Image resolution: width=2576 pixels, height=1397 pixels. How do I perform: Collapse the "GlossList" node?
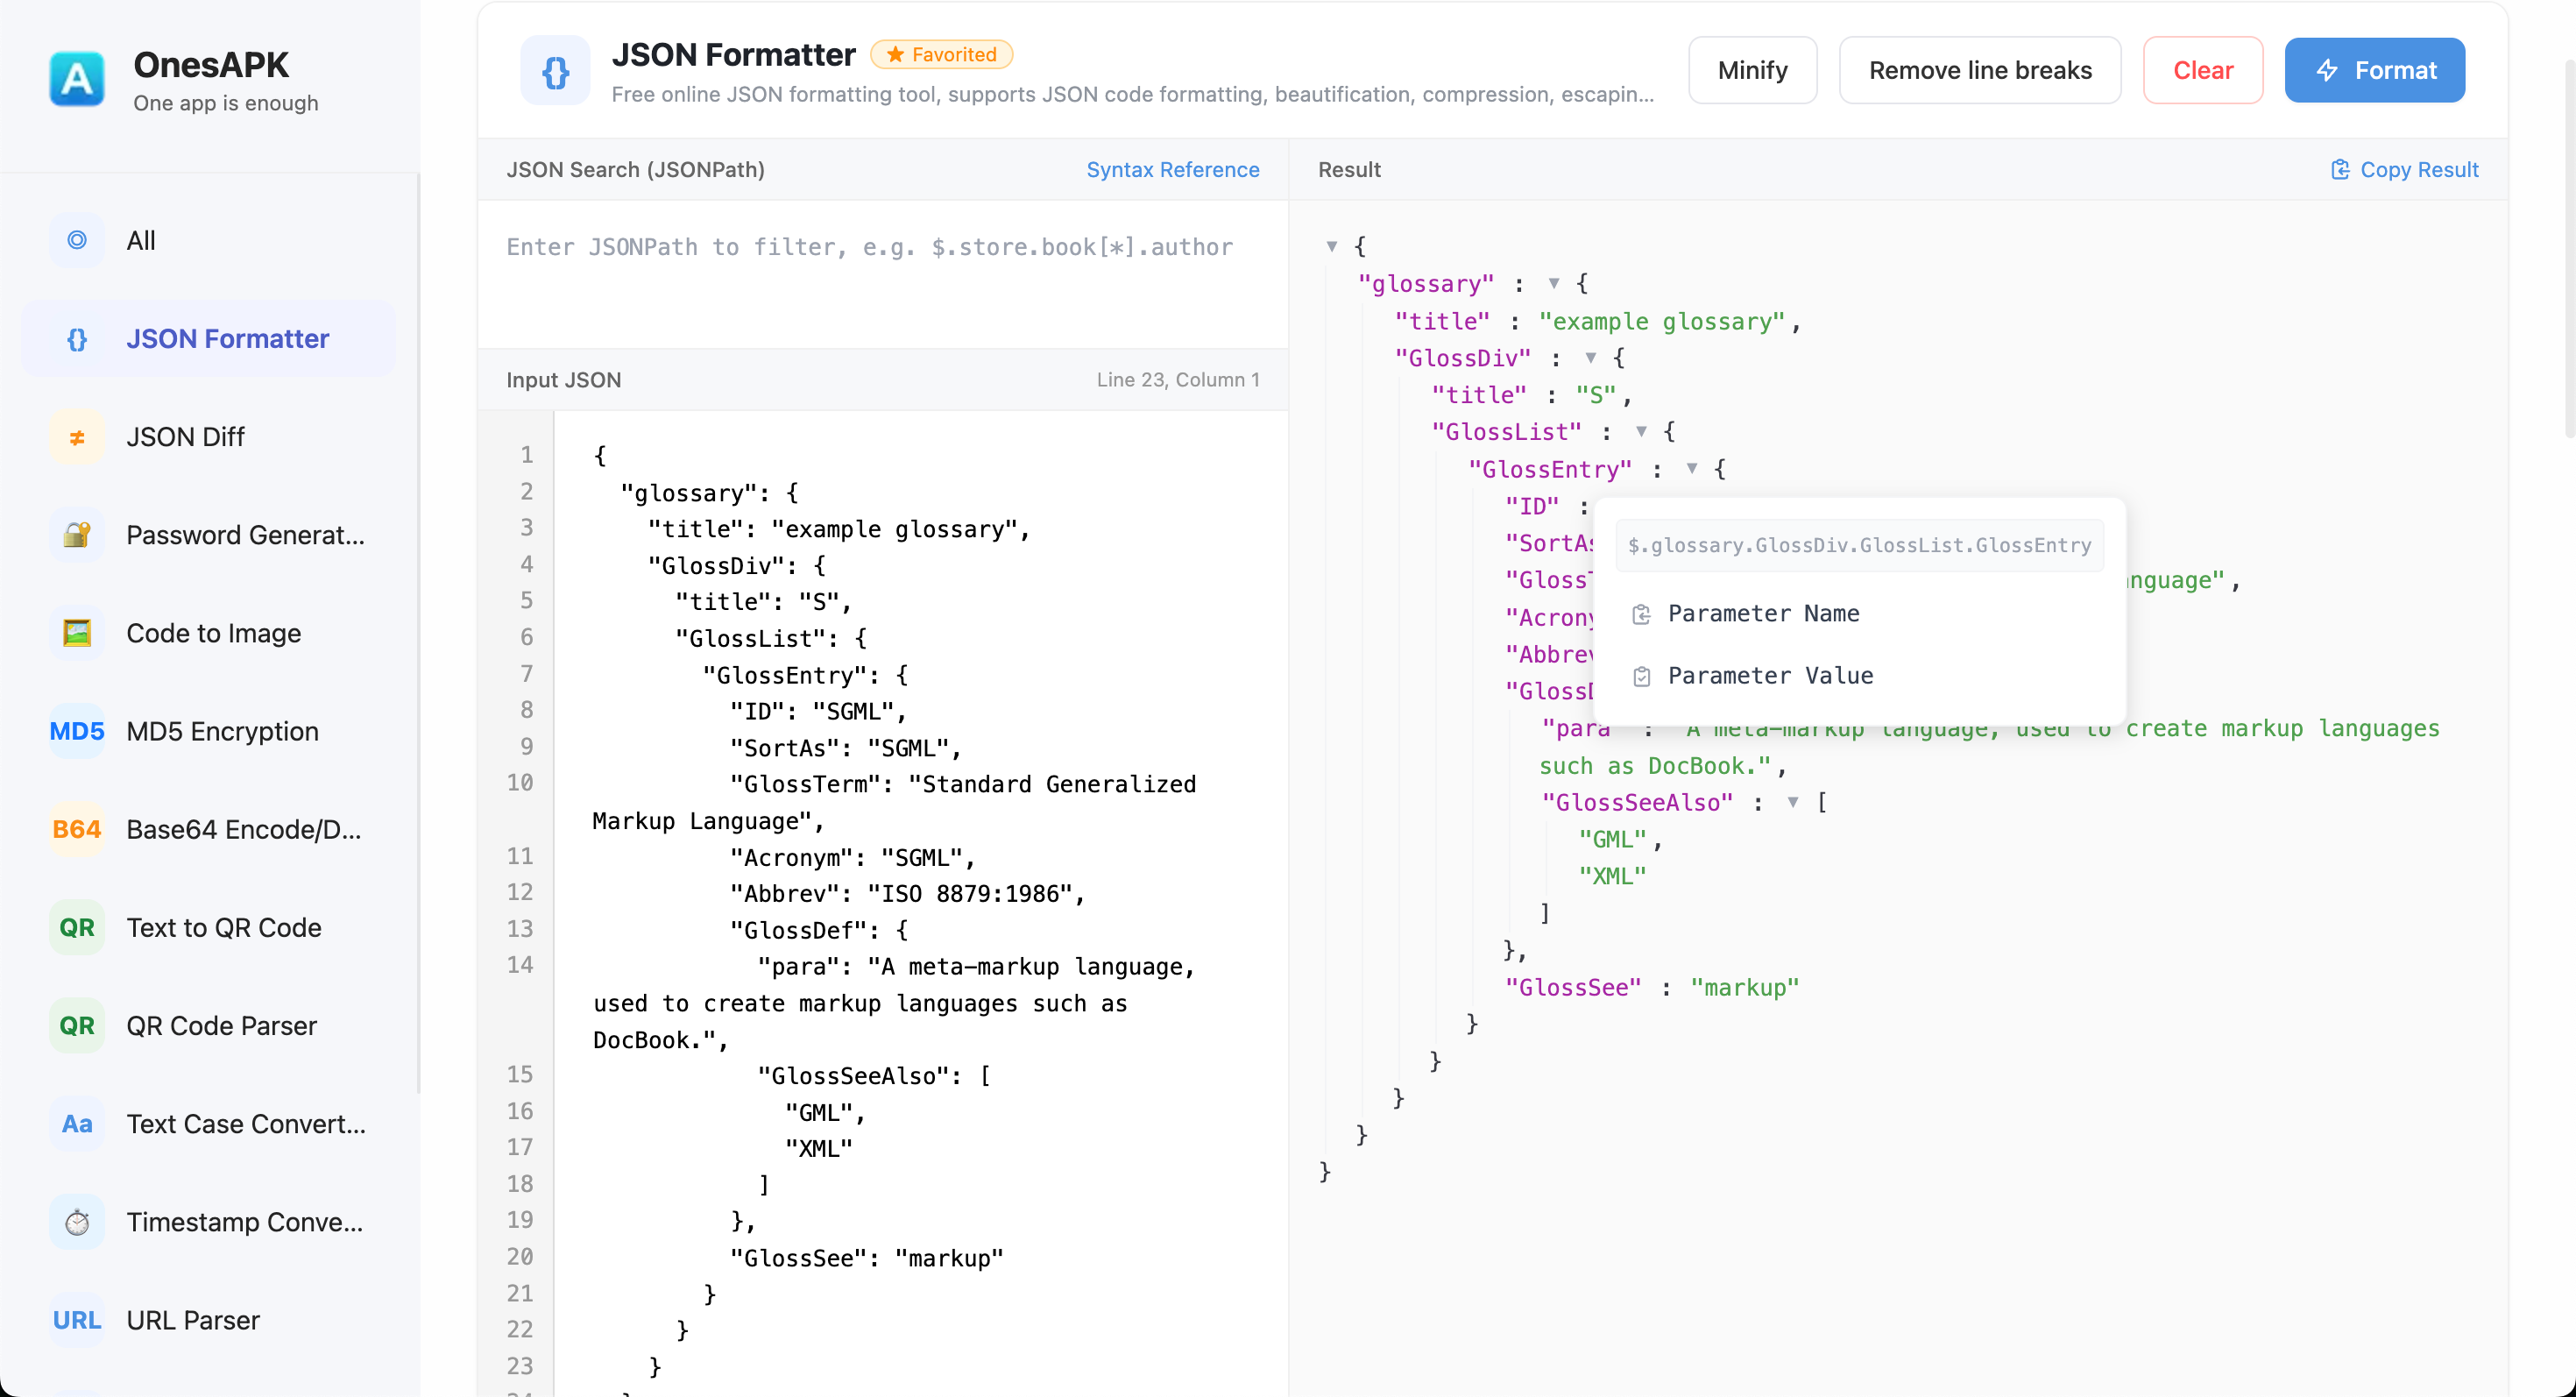point(1641,432)
